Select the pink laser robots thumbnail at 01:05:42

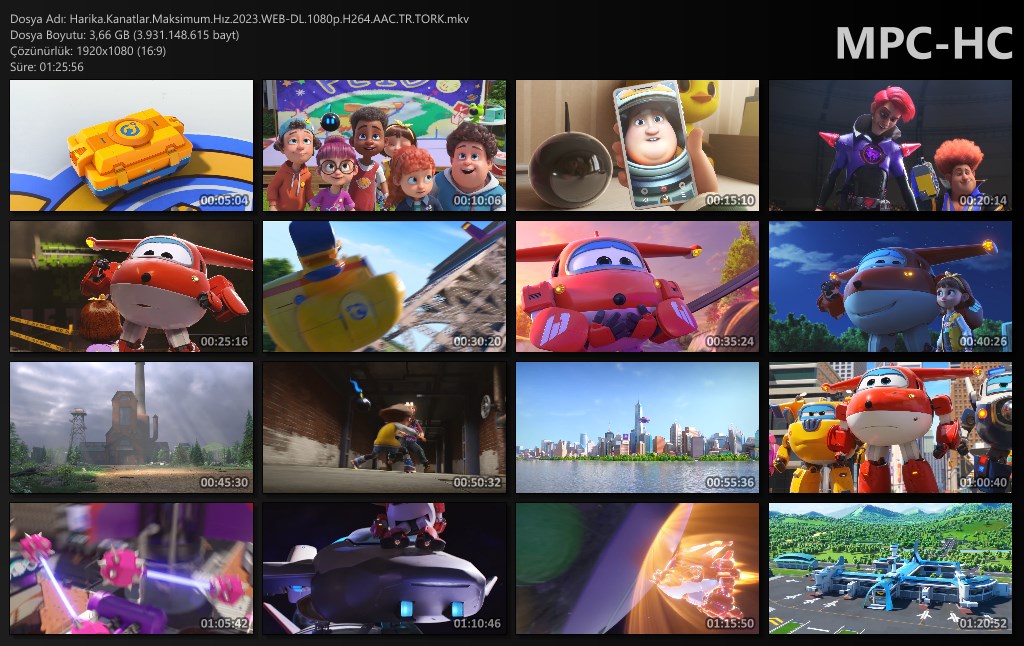pyautogui.click(x=131, y=569)
